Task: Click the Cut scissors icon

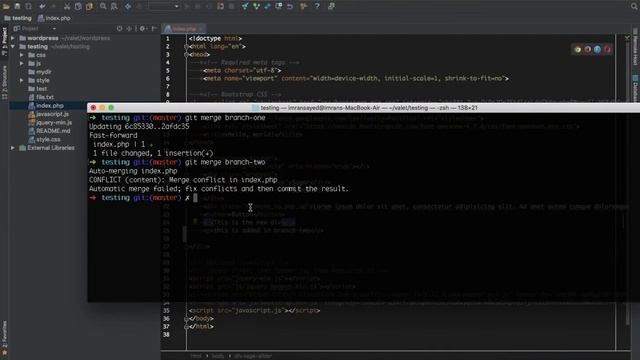Action: [x=67, y=6]
